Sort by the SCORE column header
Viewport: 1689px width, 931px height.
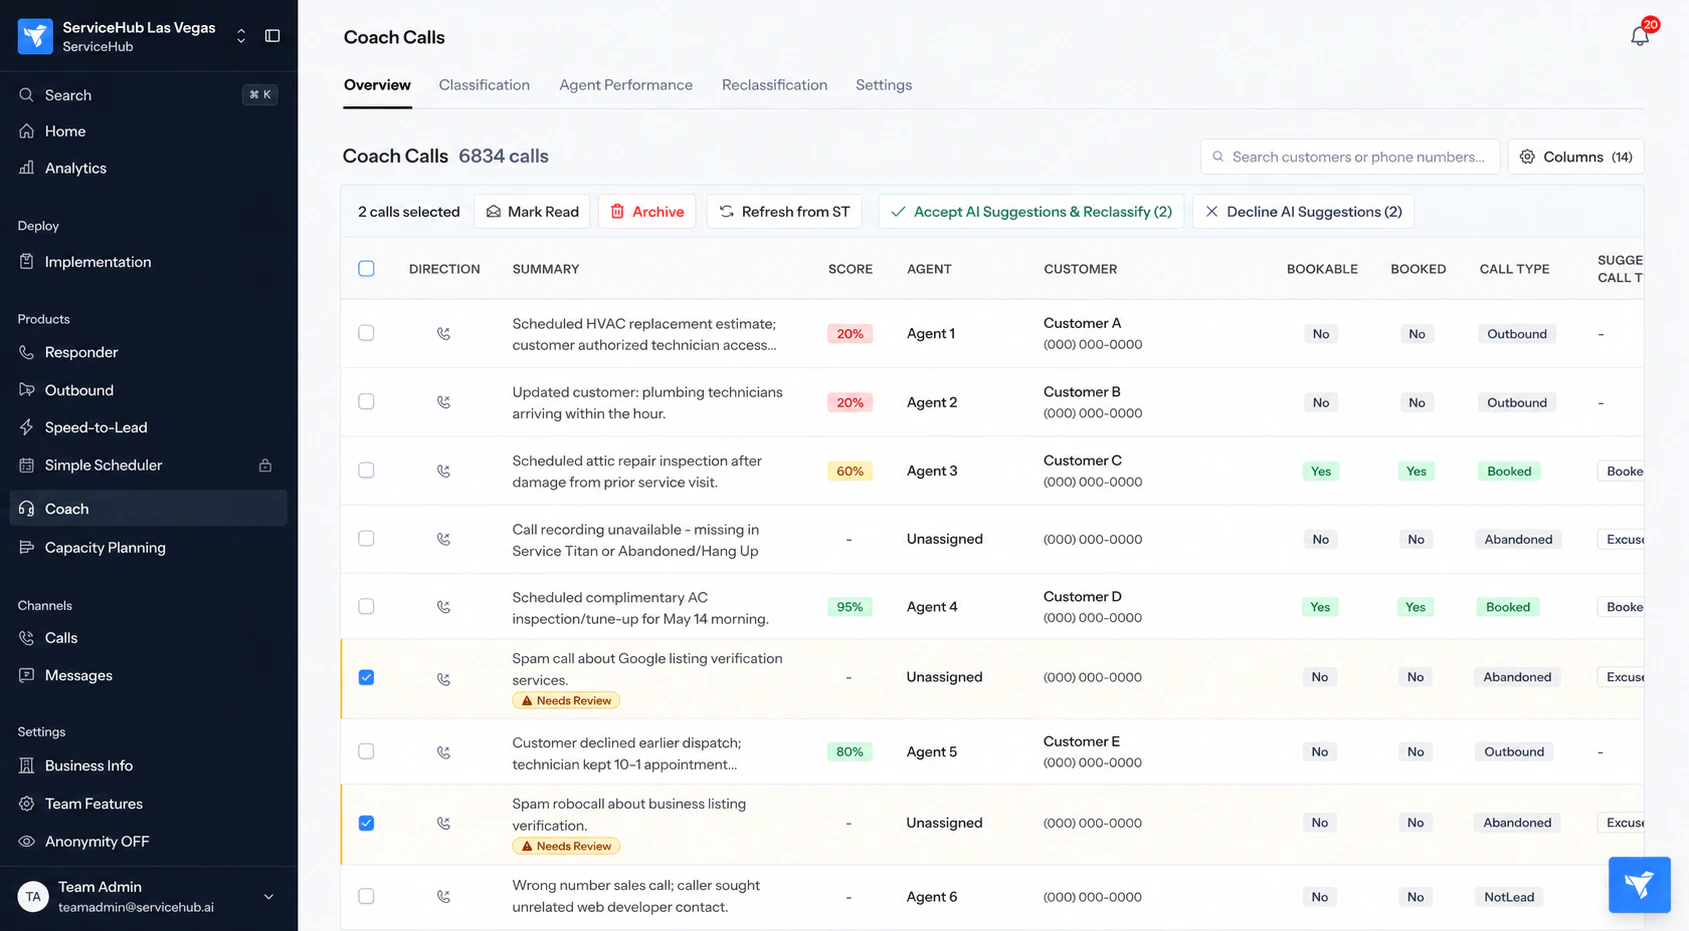point(850,269)
